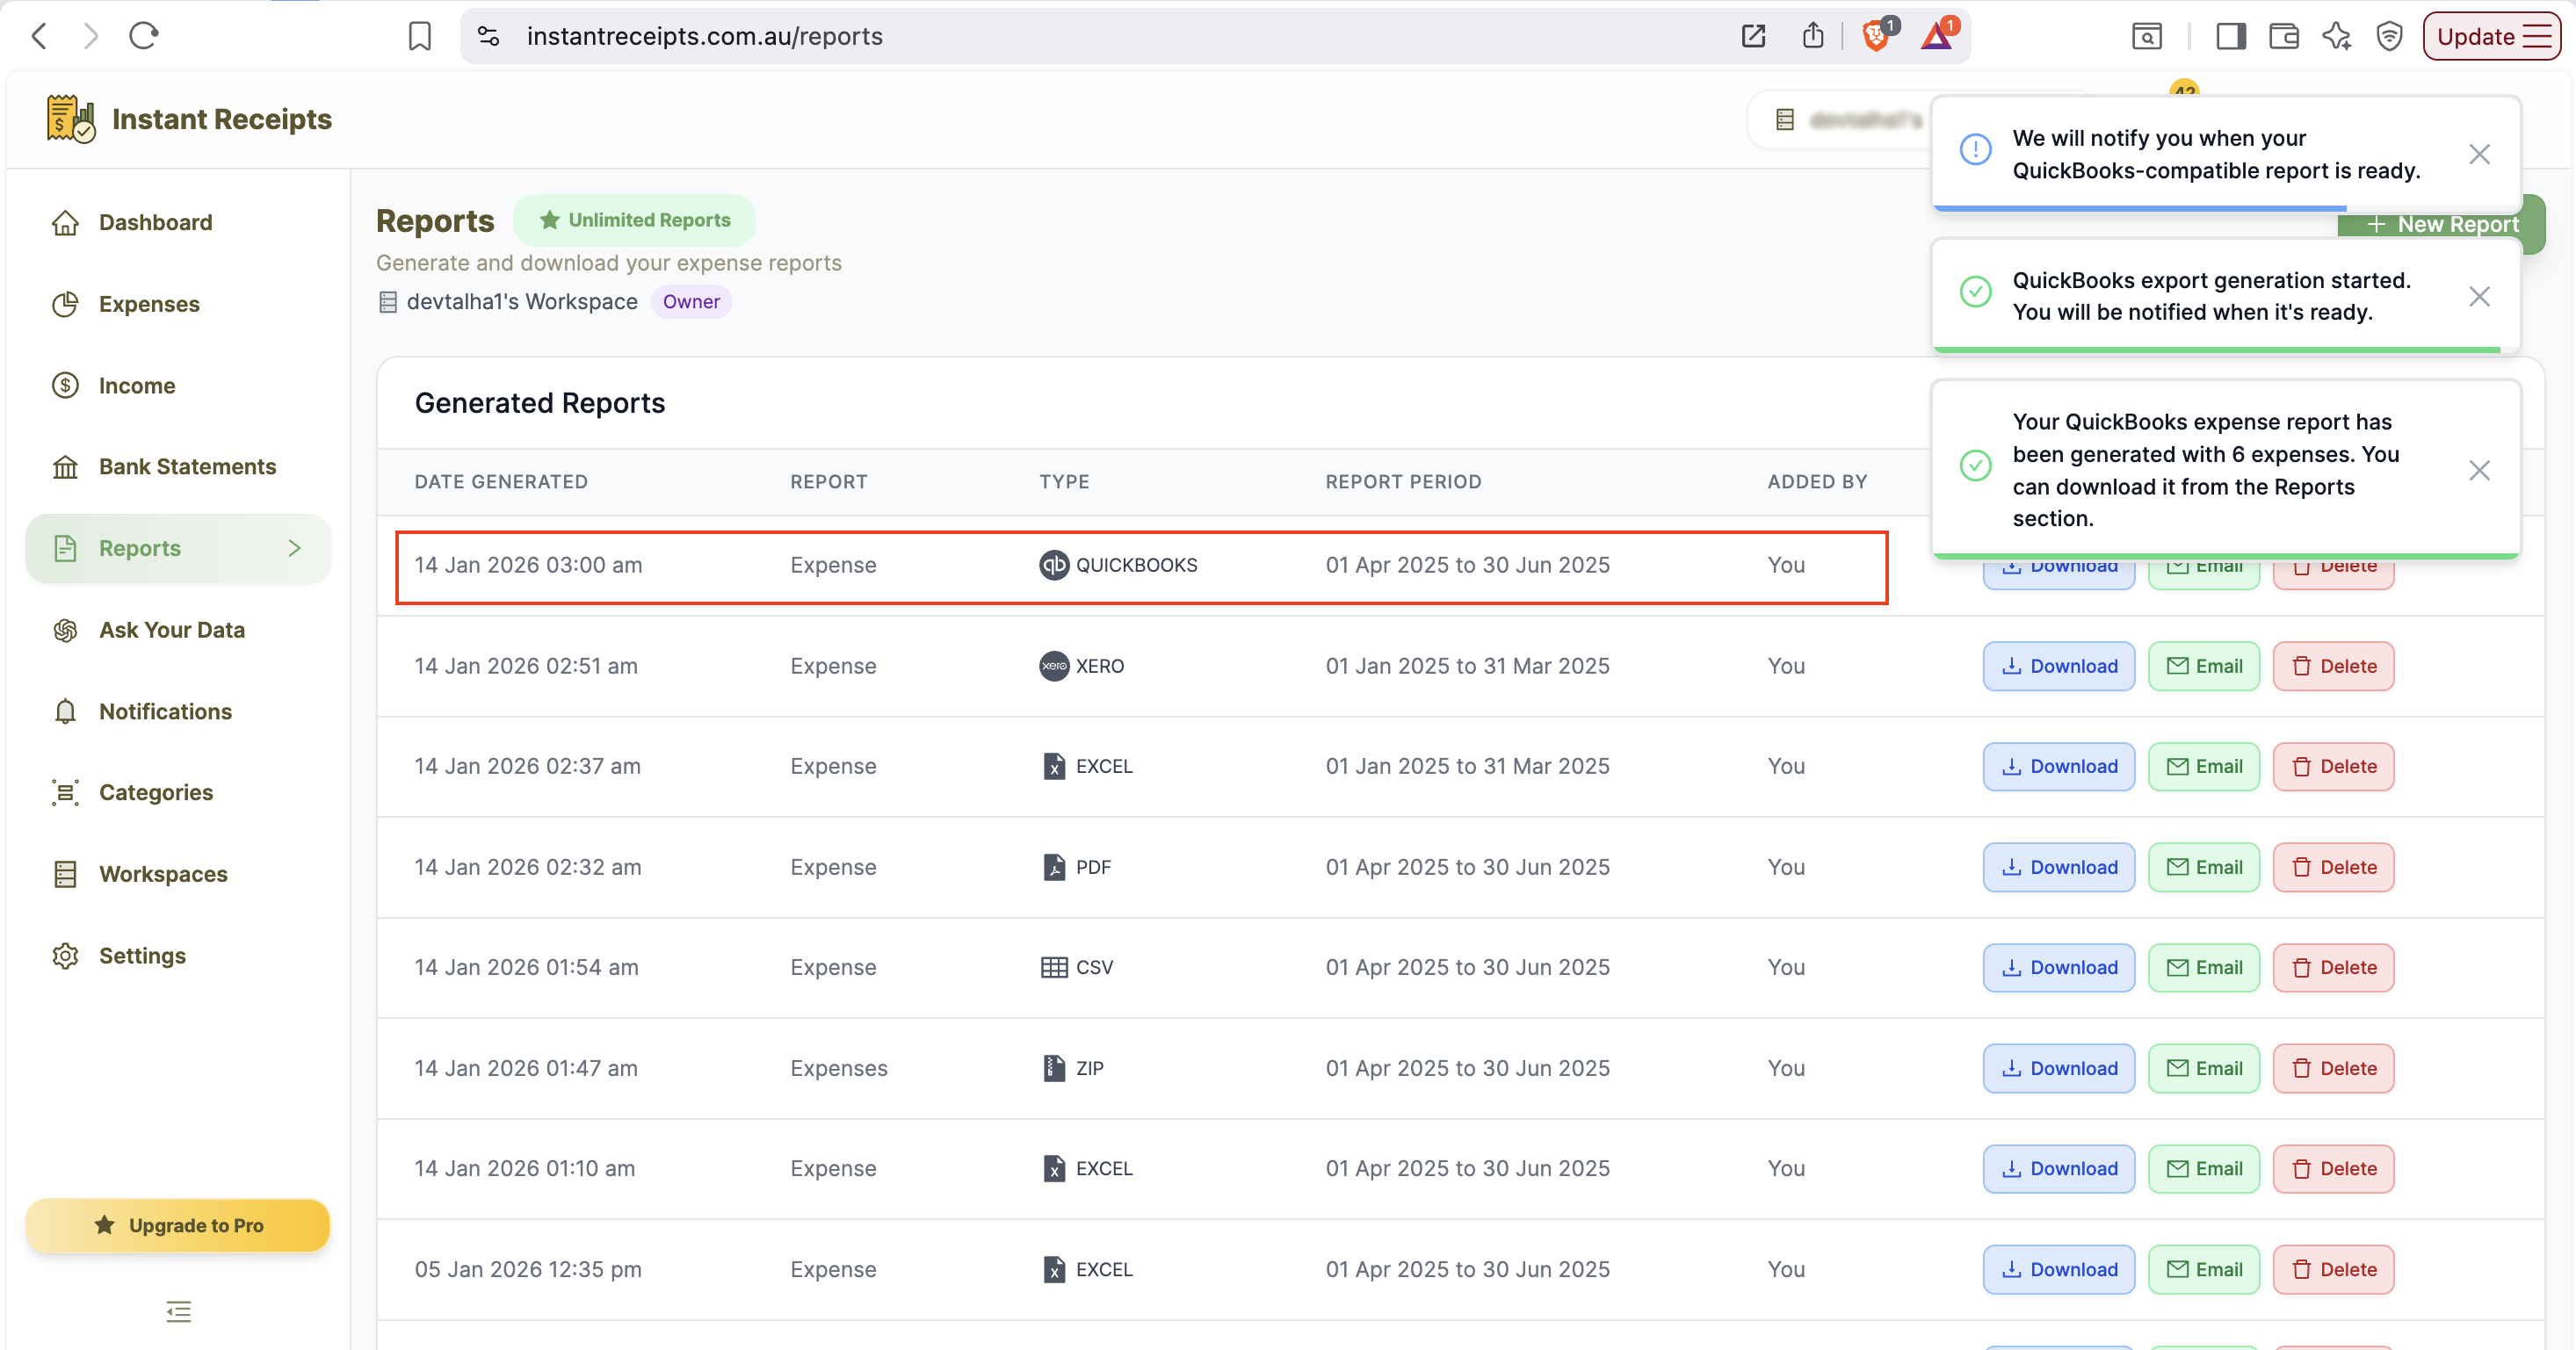The image size is (2576, 1350).
Task: Email the ZIP report
Action: 2204,1068
